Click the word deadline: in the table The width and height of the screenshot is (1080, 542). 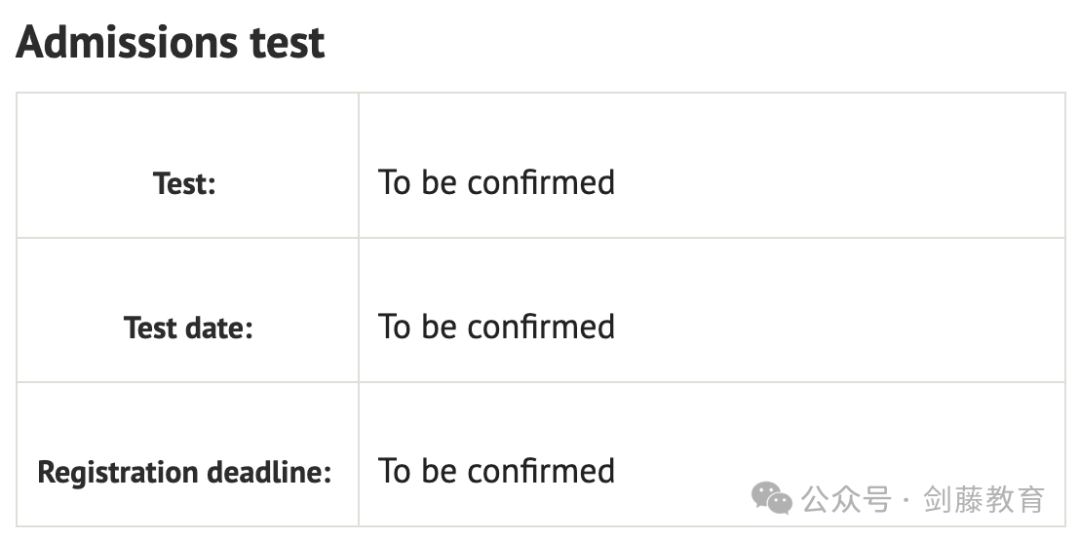tap(269, 472)
